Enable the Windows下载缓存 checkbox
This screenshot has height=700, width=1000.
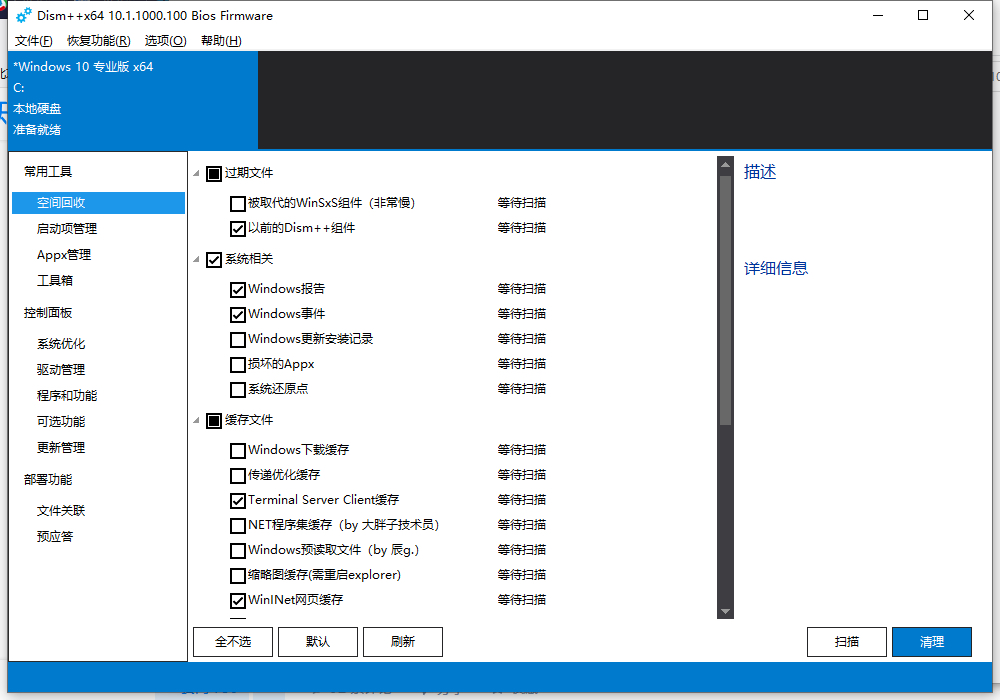click(x=237, y=450)
